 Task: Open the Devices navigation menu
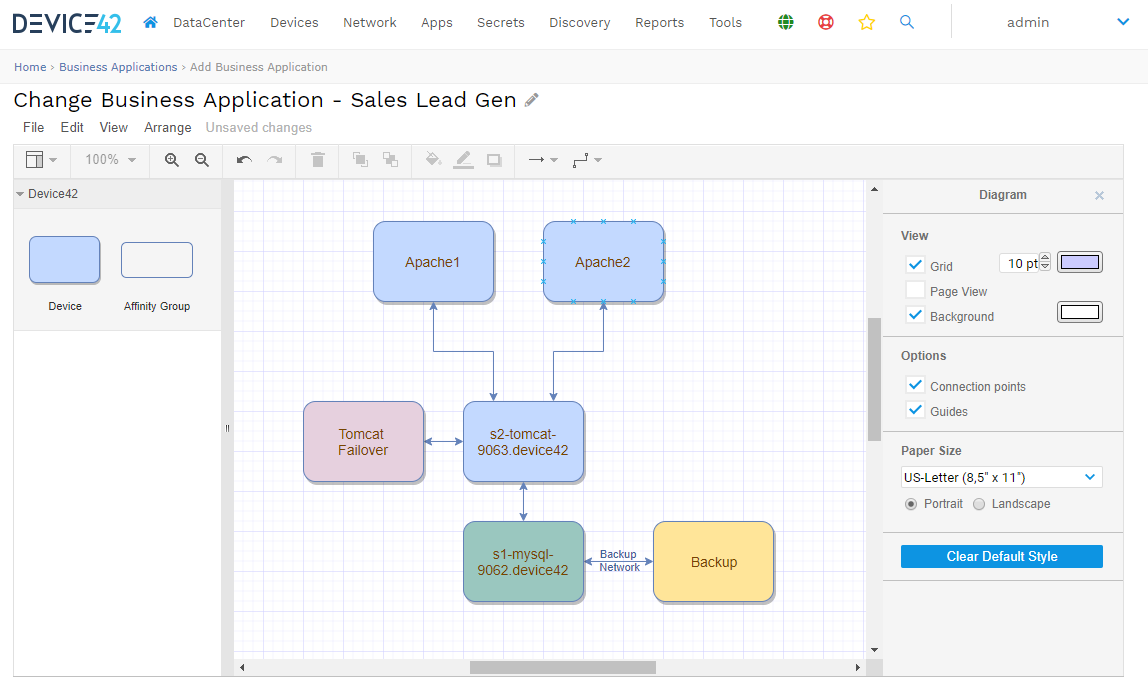pos(294,23)
